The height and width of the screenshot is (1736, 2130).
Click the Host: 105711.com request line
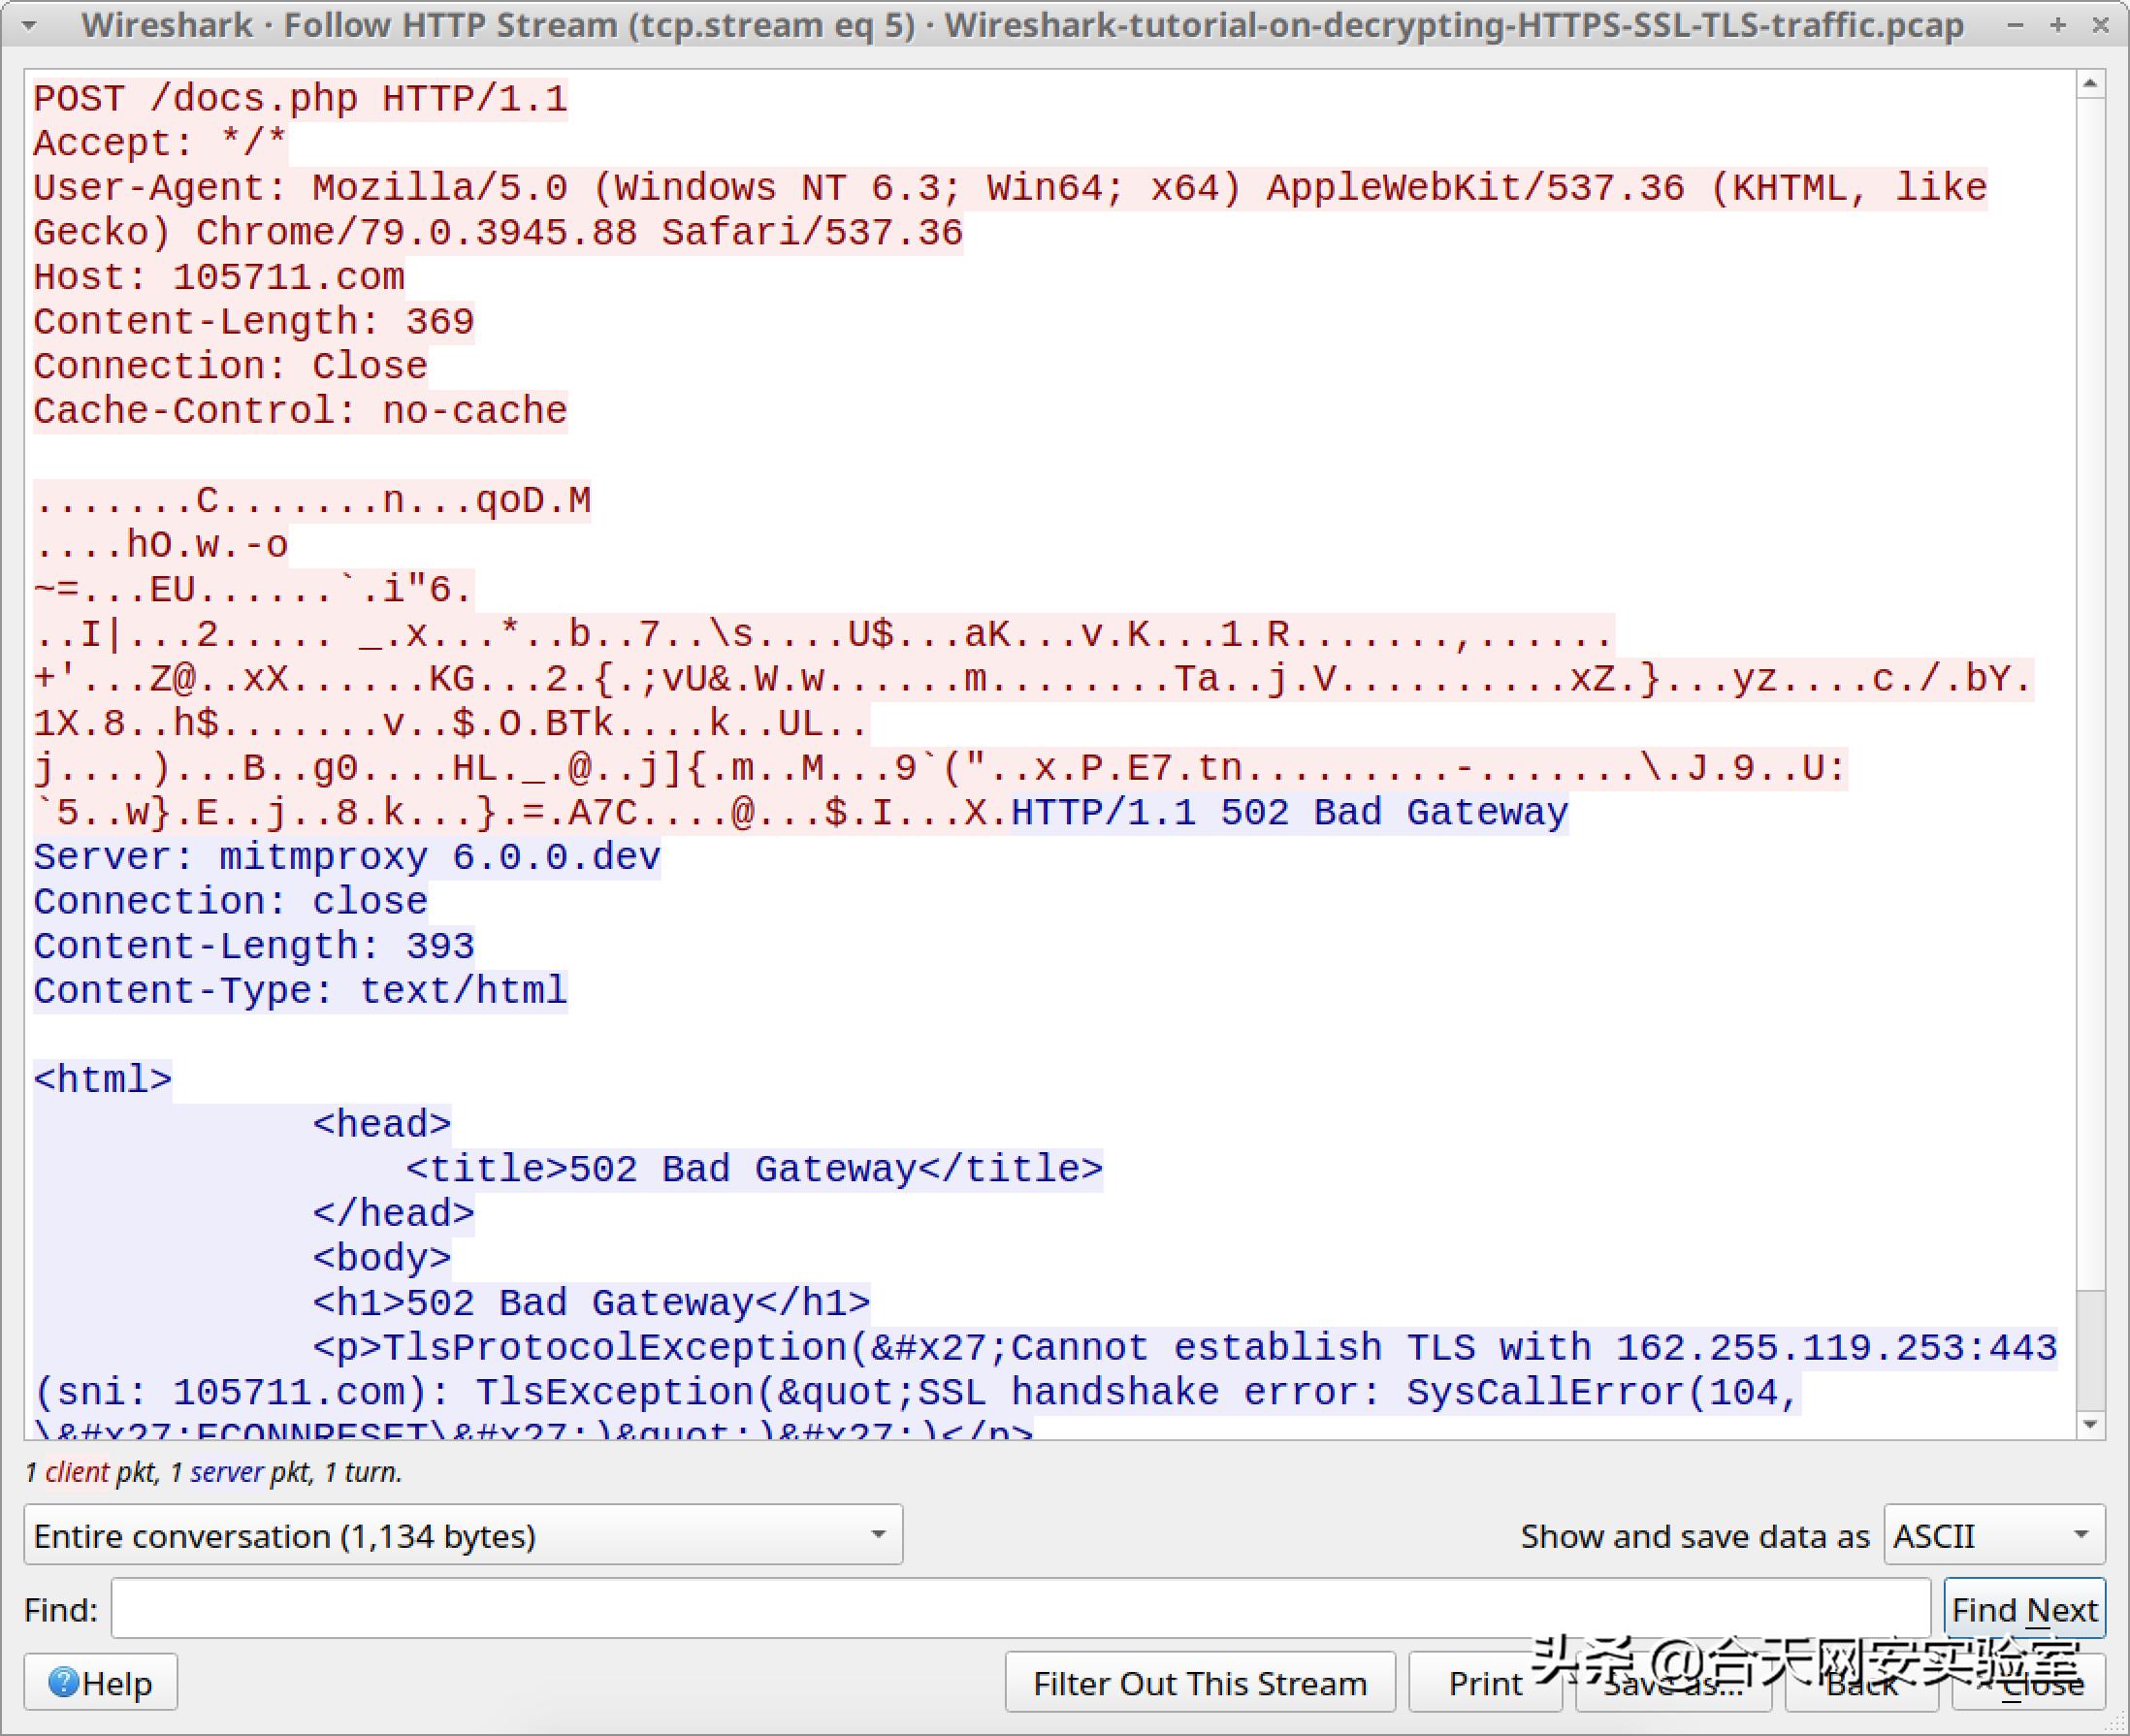[x=219, y=277]
